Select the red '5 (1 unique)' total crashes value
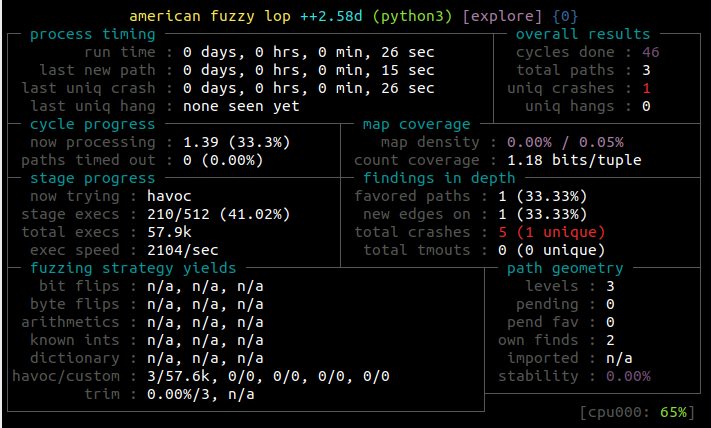 coord(551,232)
